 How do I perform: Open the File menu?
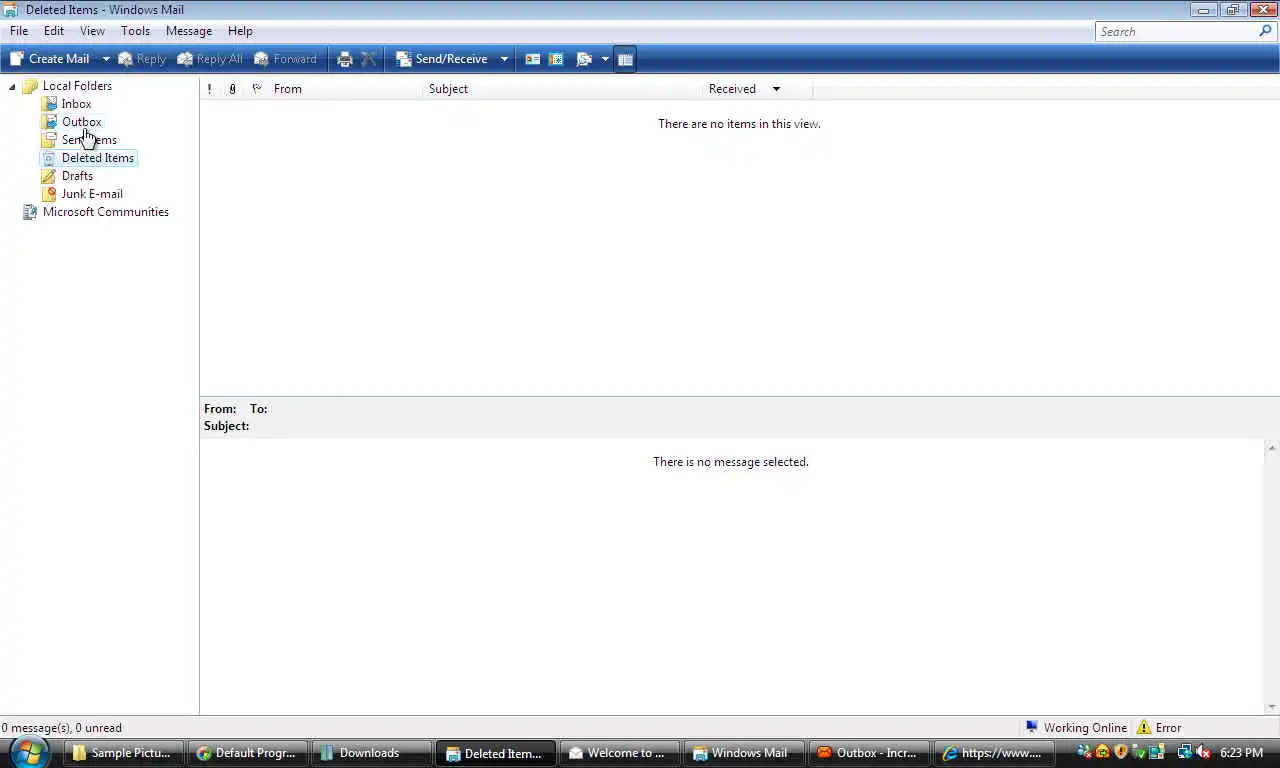tap(19, 31)
